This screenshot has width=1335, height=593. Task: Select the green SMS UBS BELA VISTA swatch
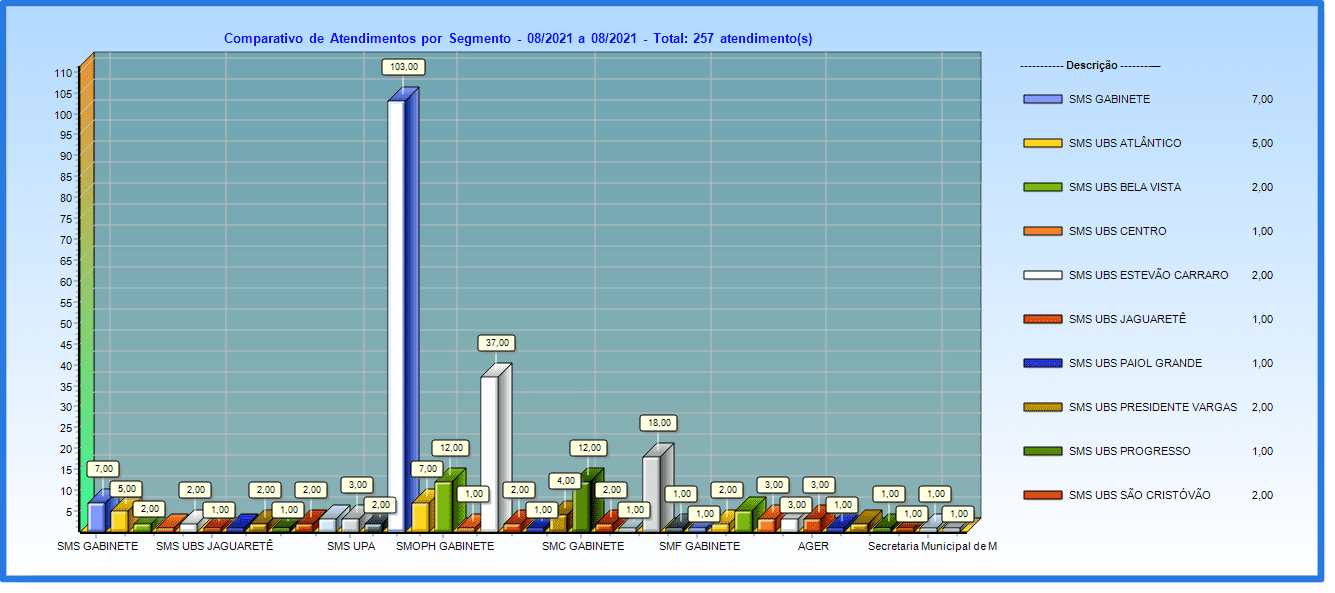1042,187
